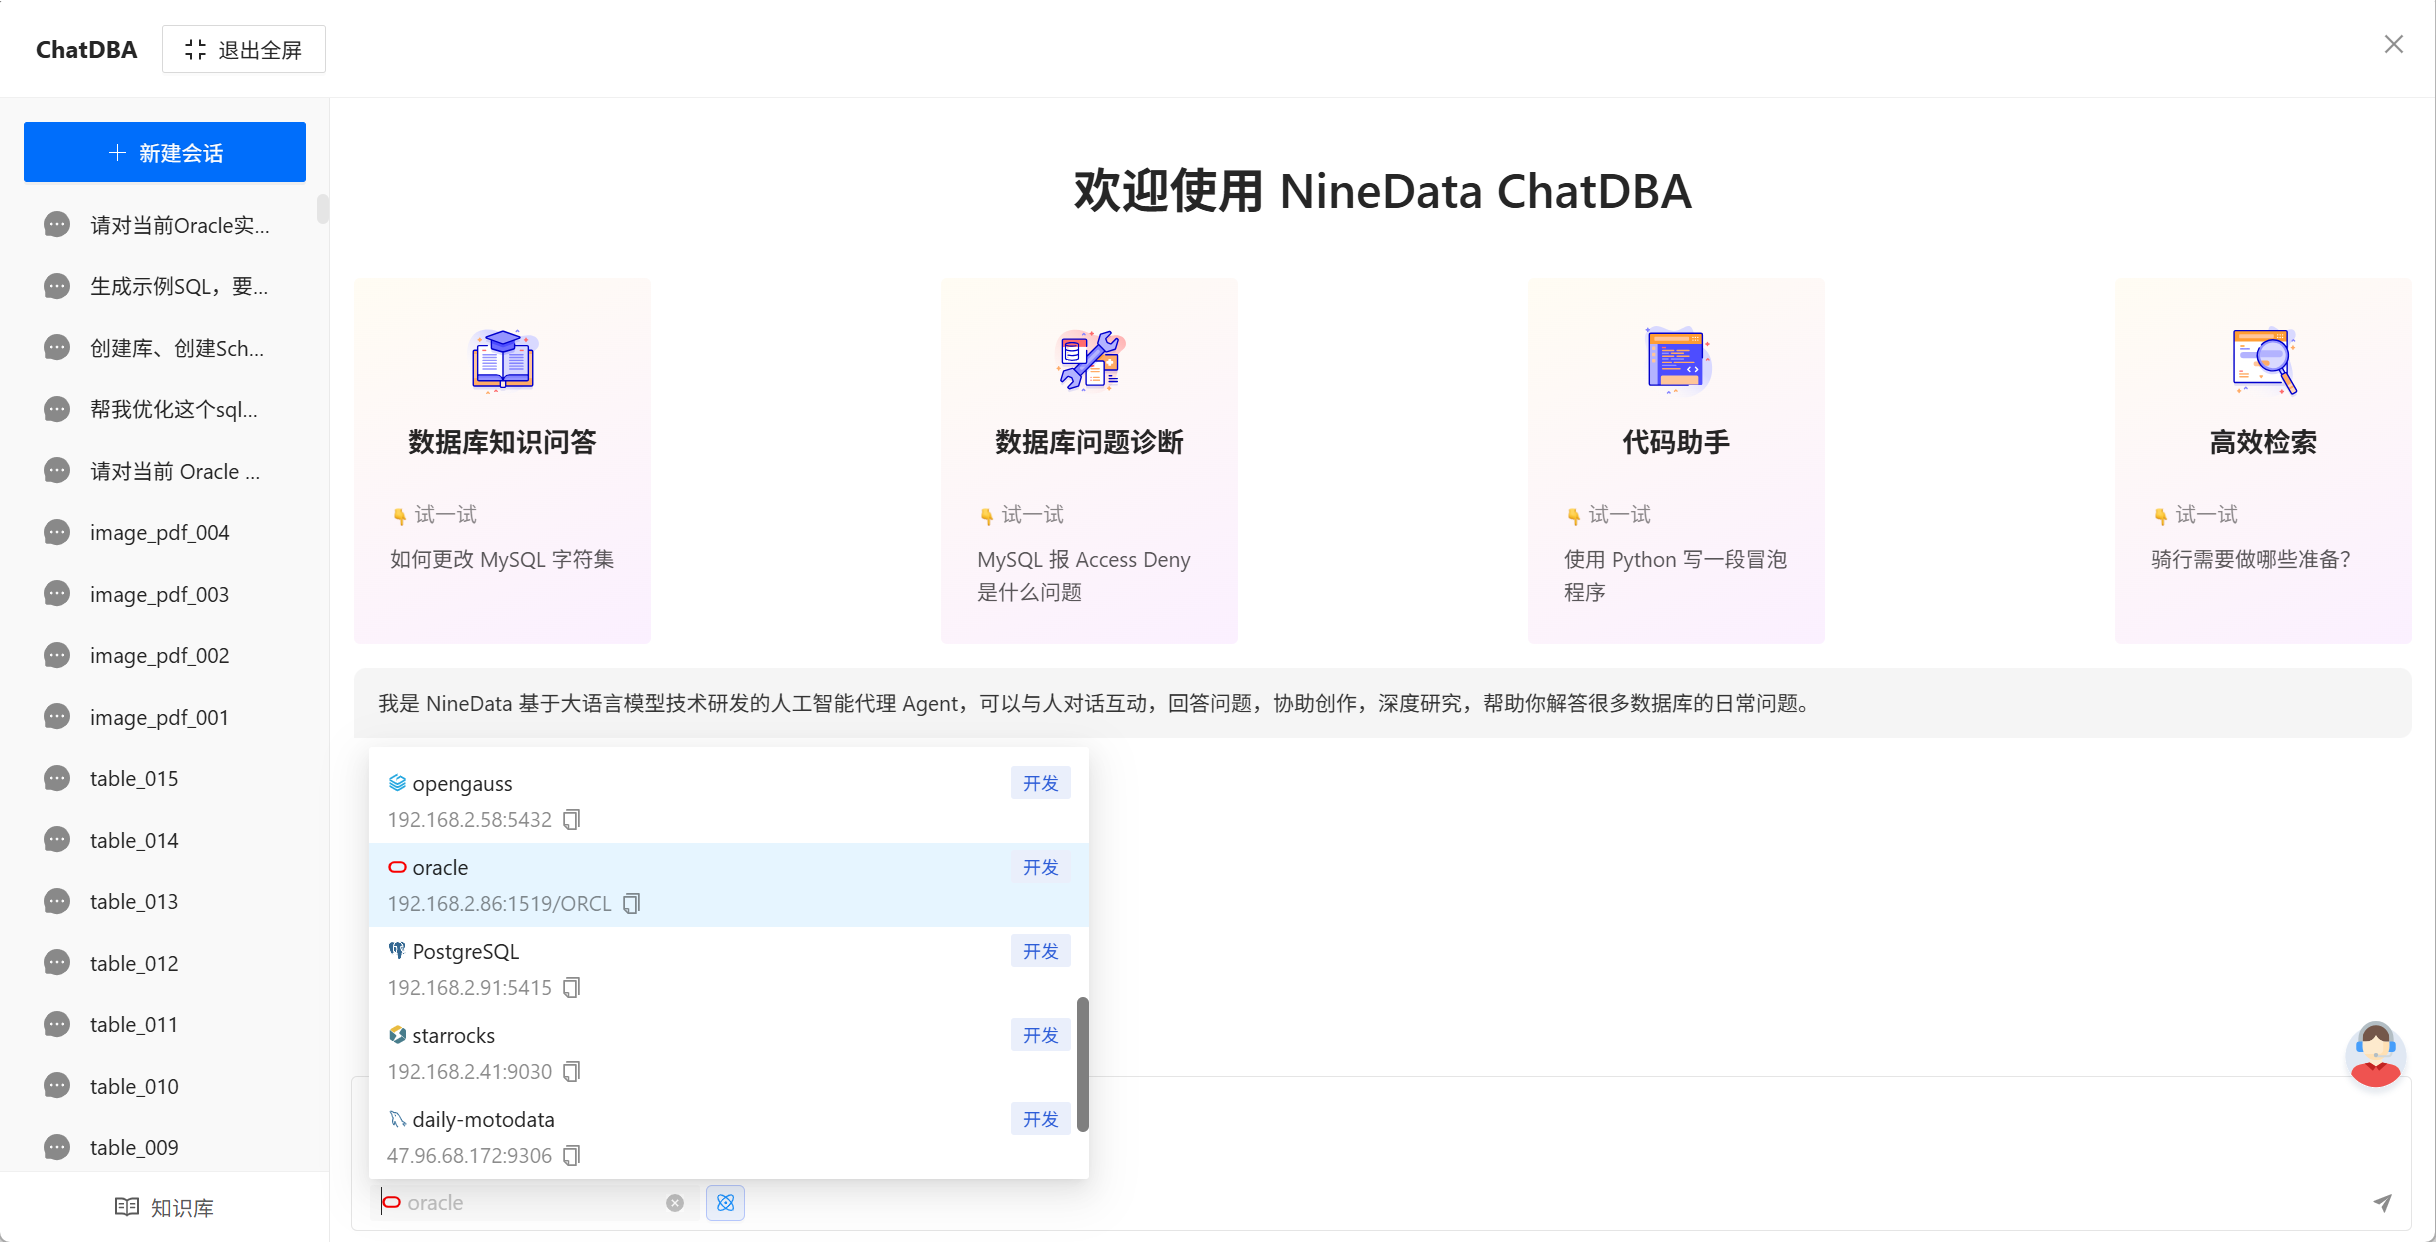
Task: Click the conversation sidebar scrollbar
Action: 322,209
